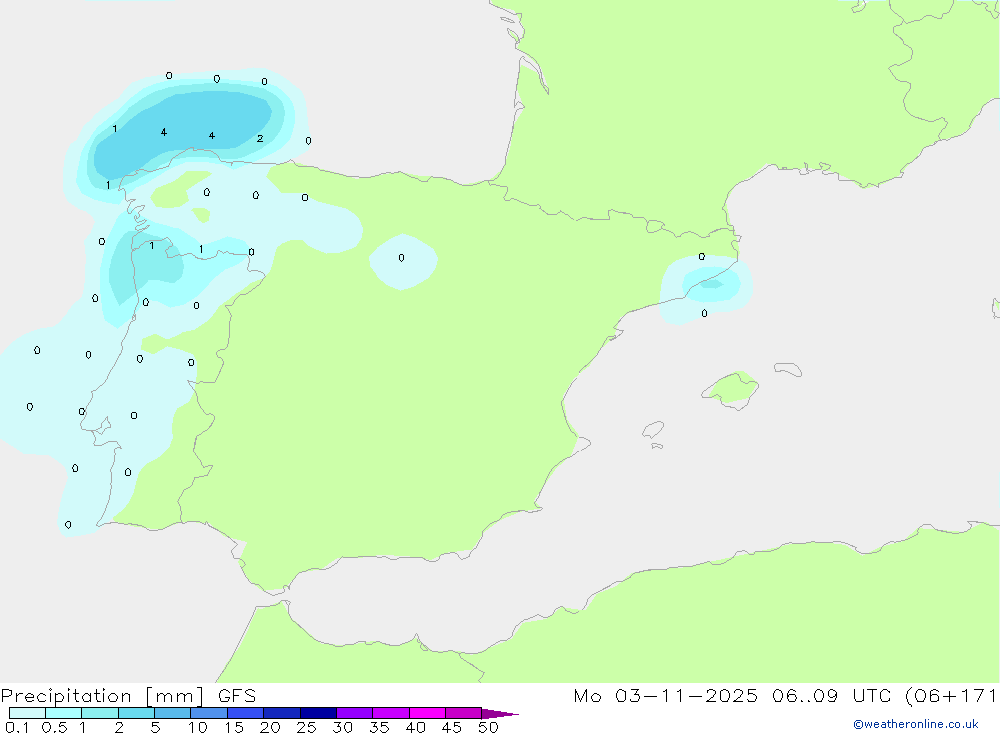Click the 10 to 15 mm legend swatch
Viewport: 1000px width, 733px height.
[x=209, y=713]
